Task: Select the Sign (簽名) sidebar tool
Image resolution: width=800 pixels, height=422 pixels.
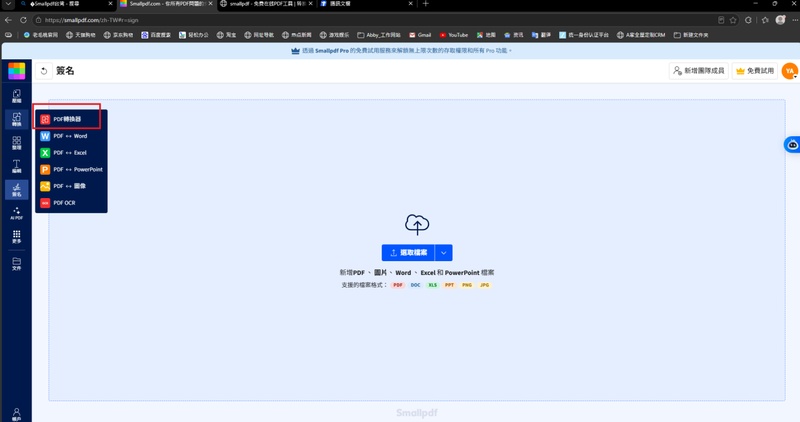Action: pos(16,190)
